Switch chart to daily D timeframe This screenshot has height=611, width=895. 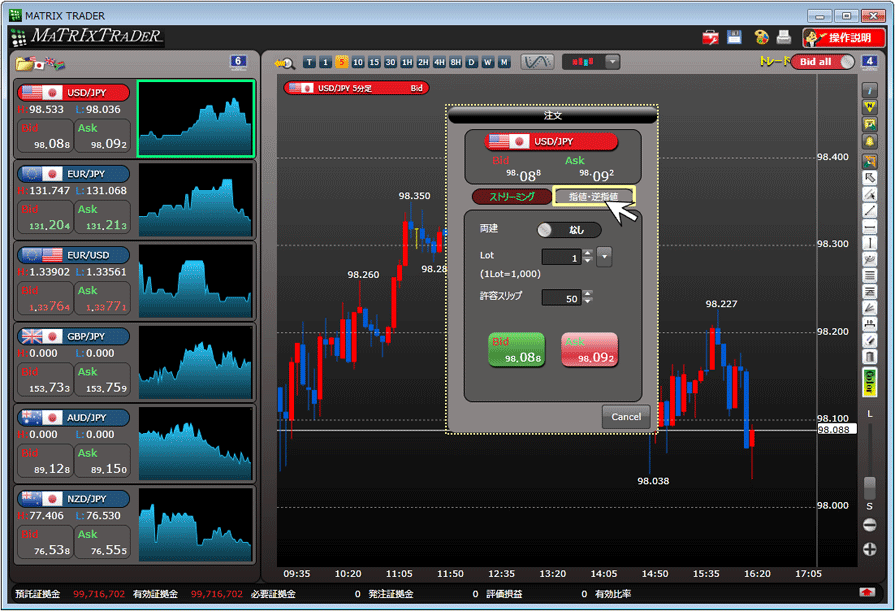tap(471, 62)
